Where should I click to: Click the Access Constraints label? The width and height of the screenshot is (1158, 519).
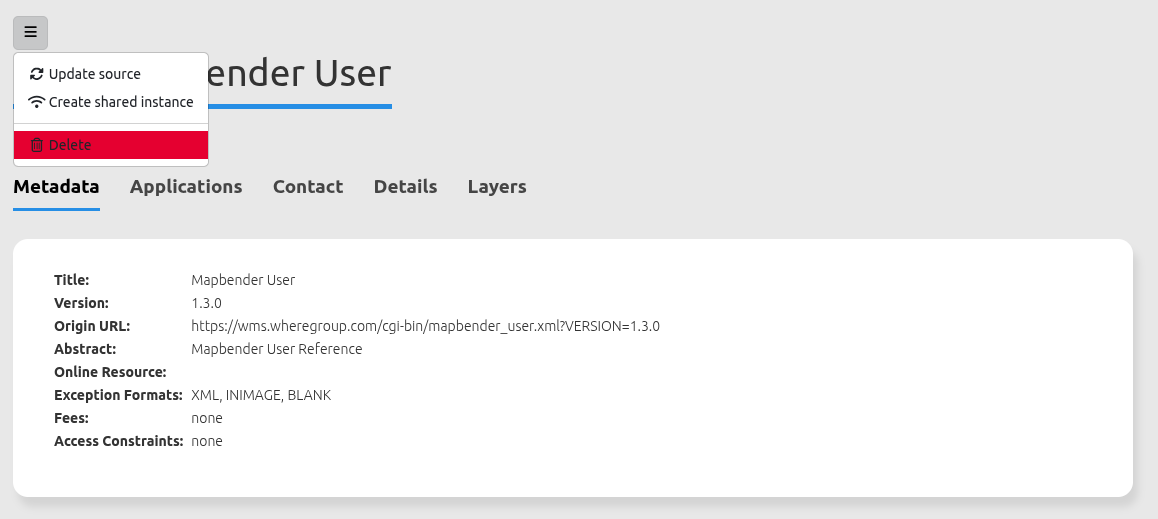tap(118, 441)
